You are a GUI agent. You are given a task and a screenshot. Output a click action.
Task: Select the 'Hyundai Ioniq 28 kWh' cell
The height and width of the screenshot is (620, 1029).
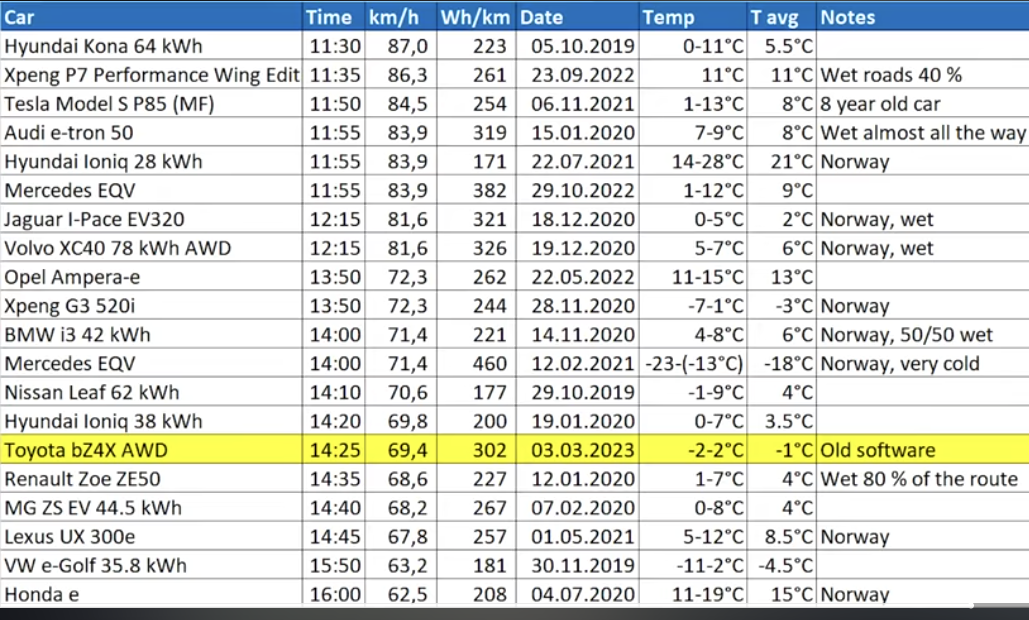pos(152,161)
